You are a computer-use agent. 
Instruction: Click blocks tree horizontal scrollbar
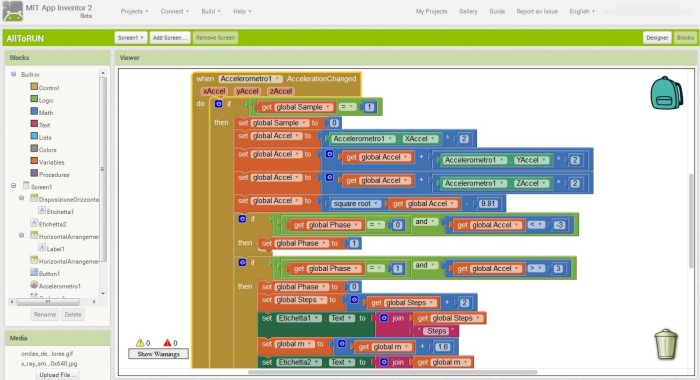coord(48,302)
